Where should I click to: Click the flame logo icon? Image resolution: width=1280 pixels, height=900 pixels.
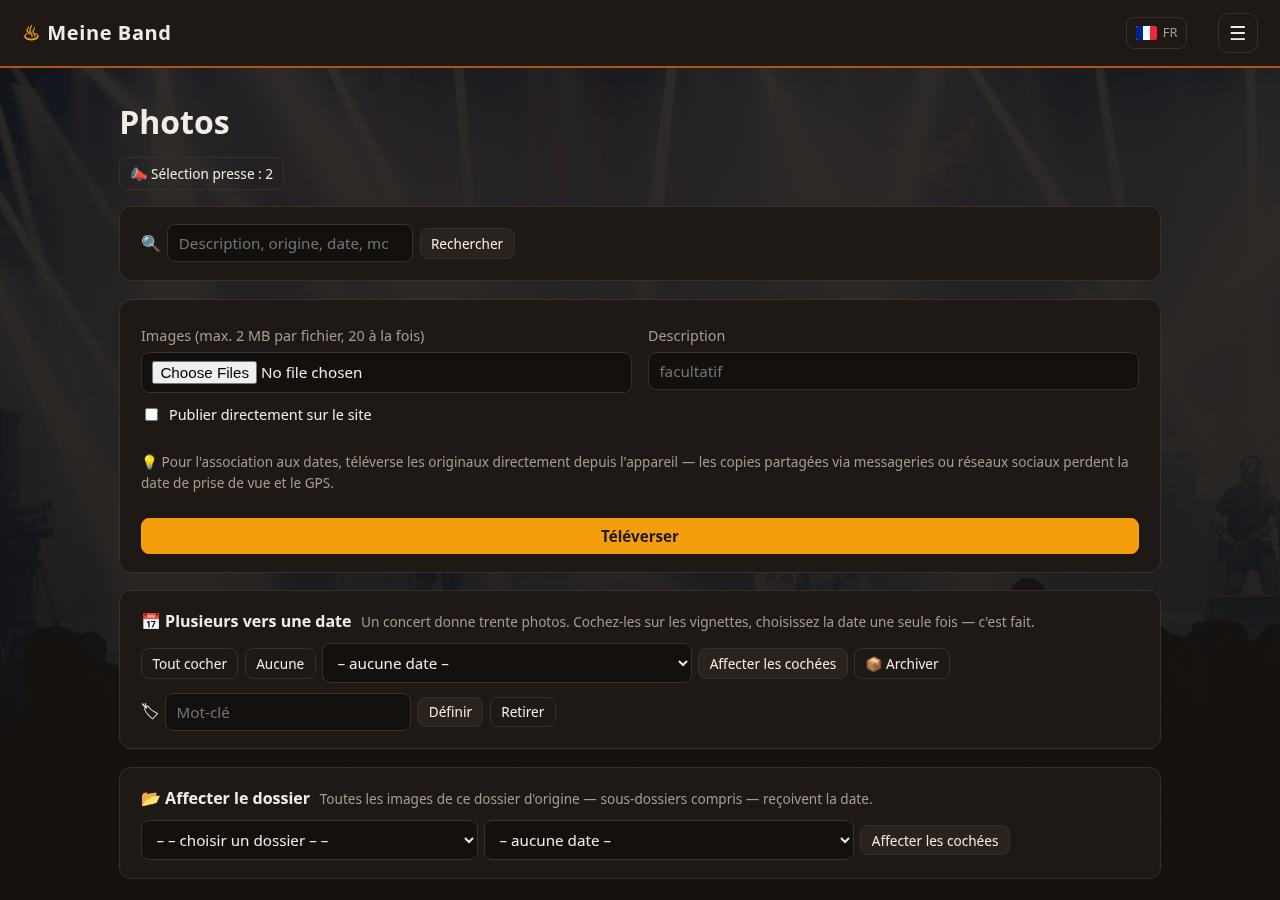pos(31,33)
